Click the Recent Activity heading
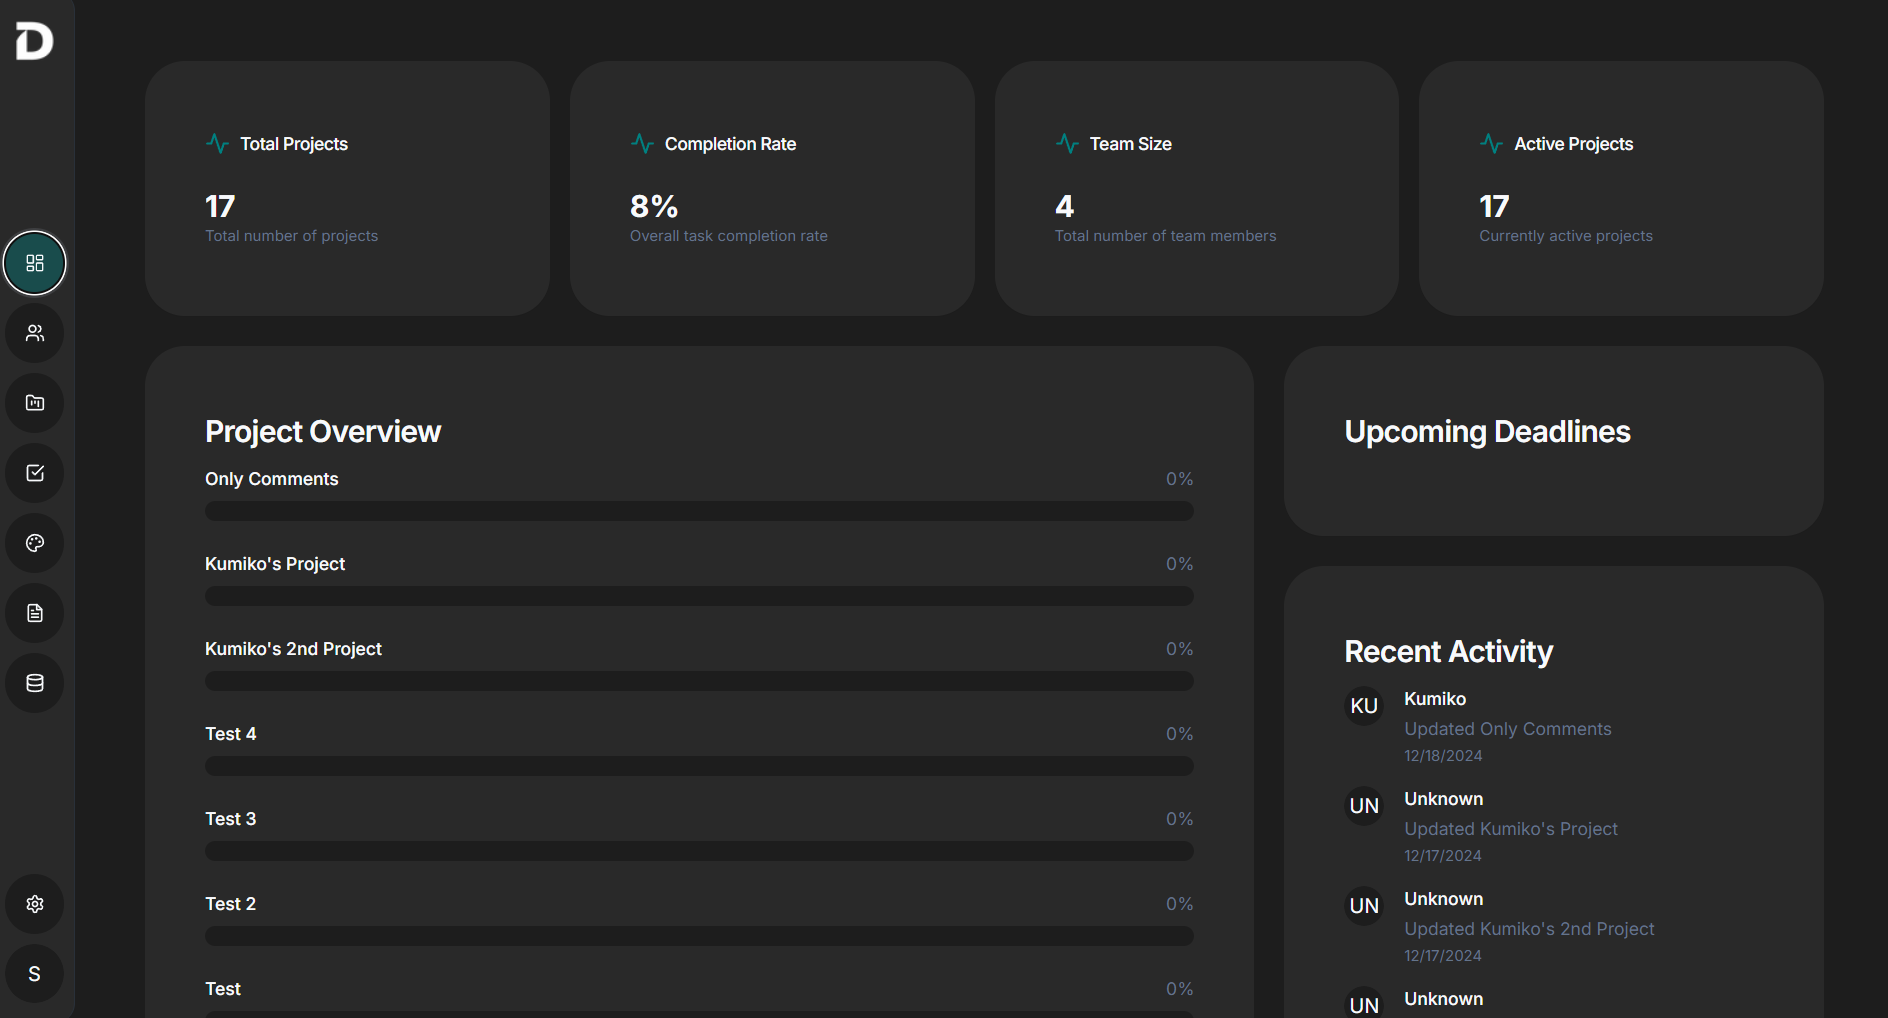Viewport: 1888px width, 1018px height. (1448, 651)
